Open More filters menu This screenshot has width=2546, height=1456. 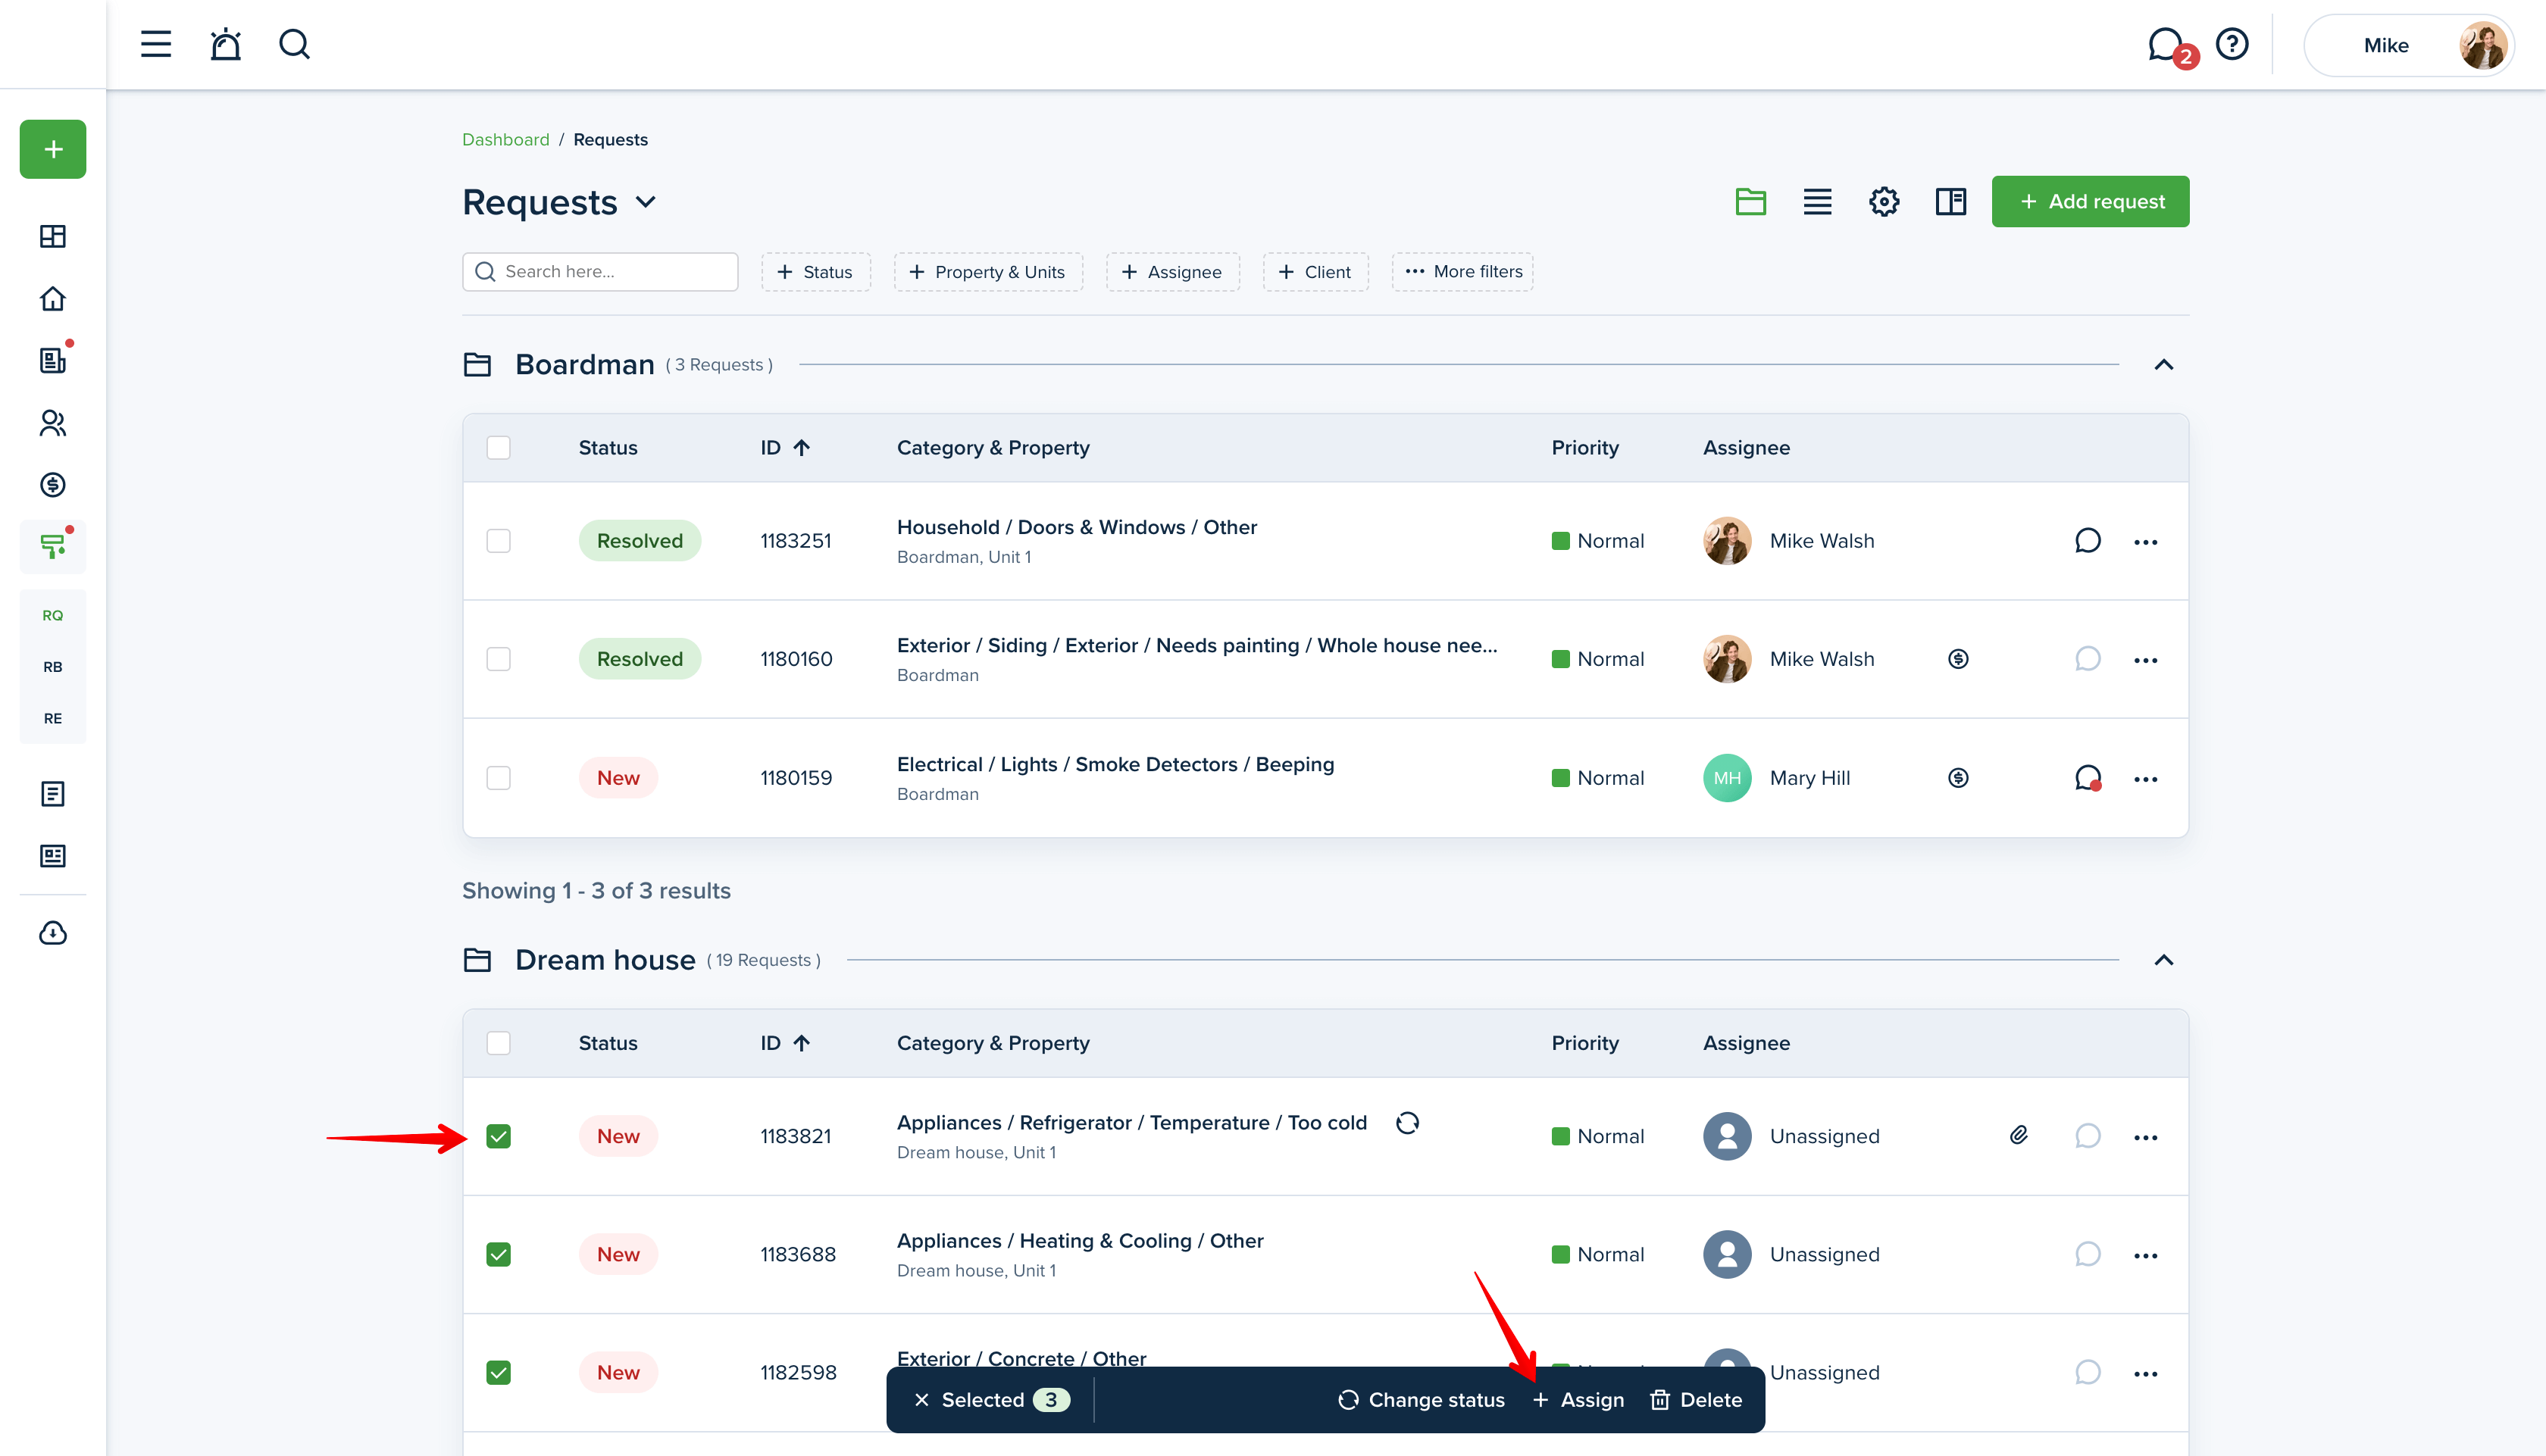1462,272
